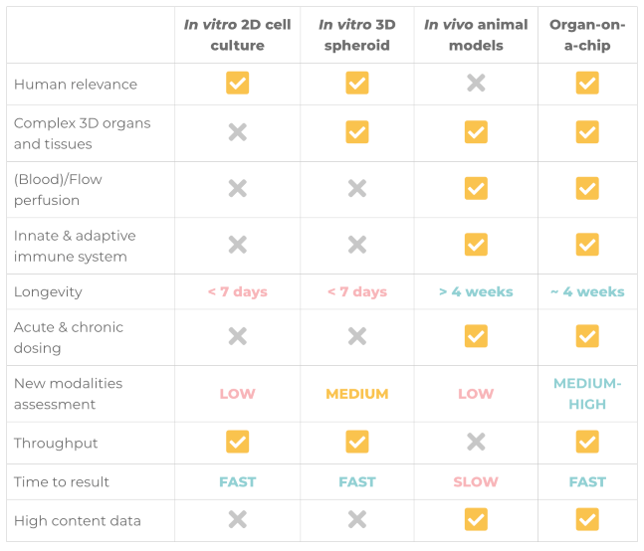
Task: Click the In vitro 3D spheroid header
Action: click(x=357, y=35)
